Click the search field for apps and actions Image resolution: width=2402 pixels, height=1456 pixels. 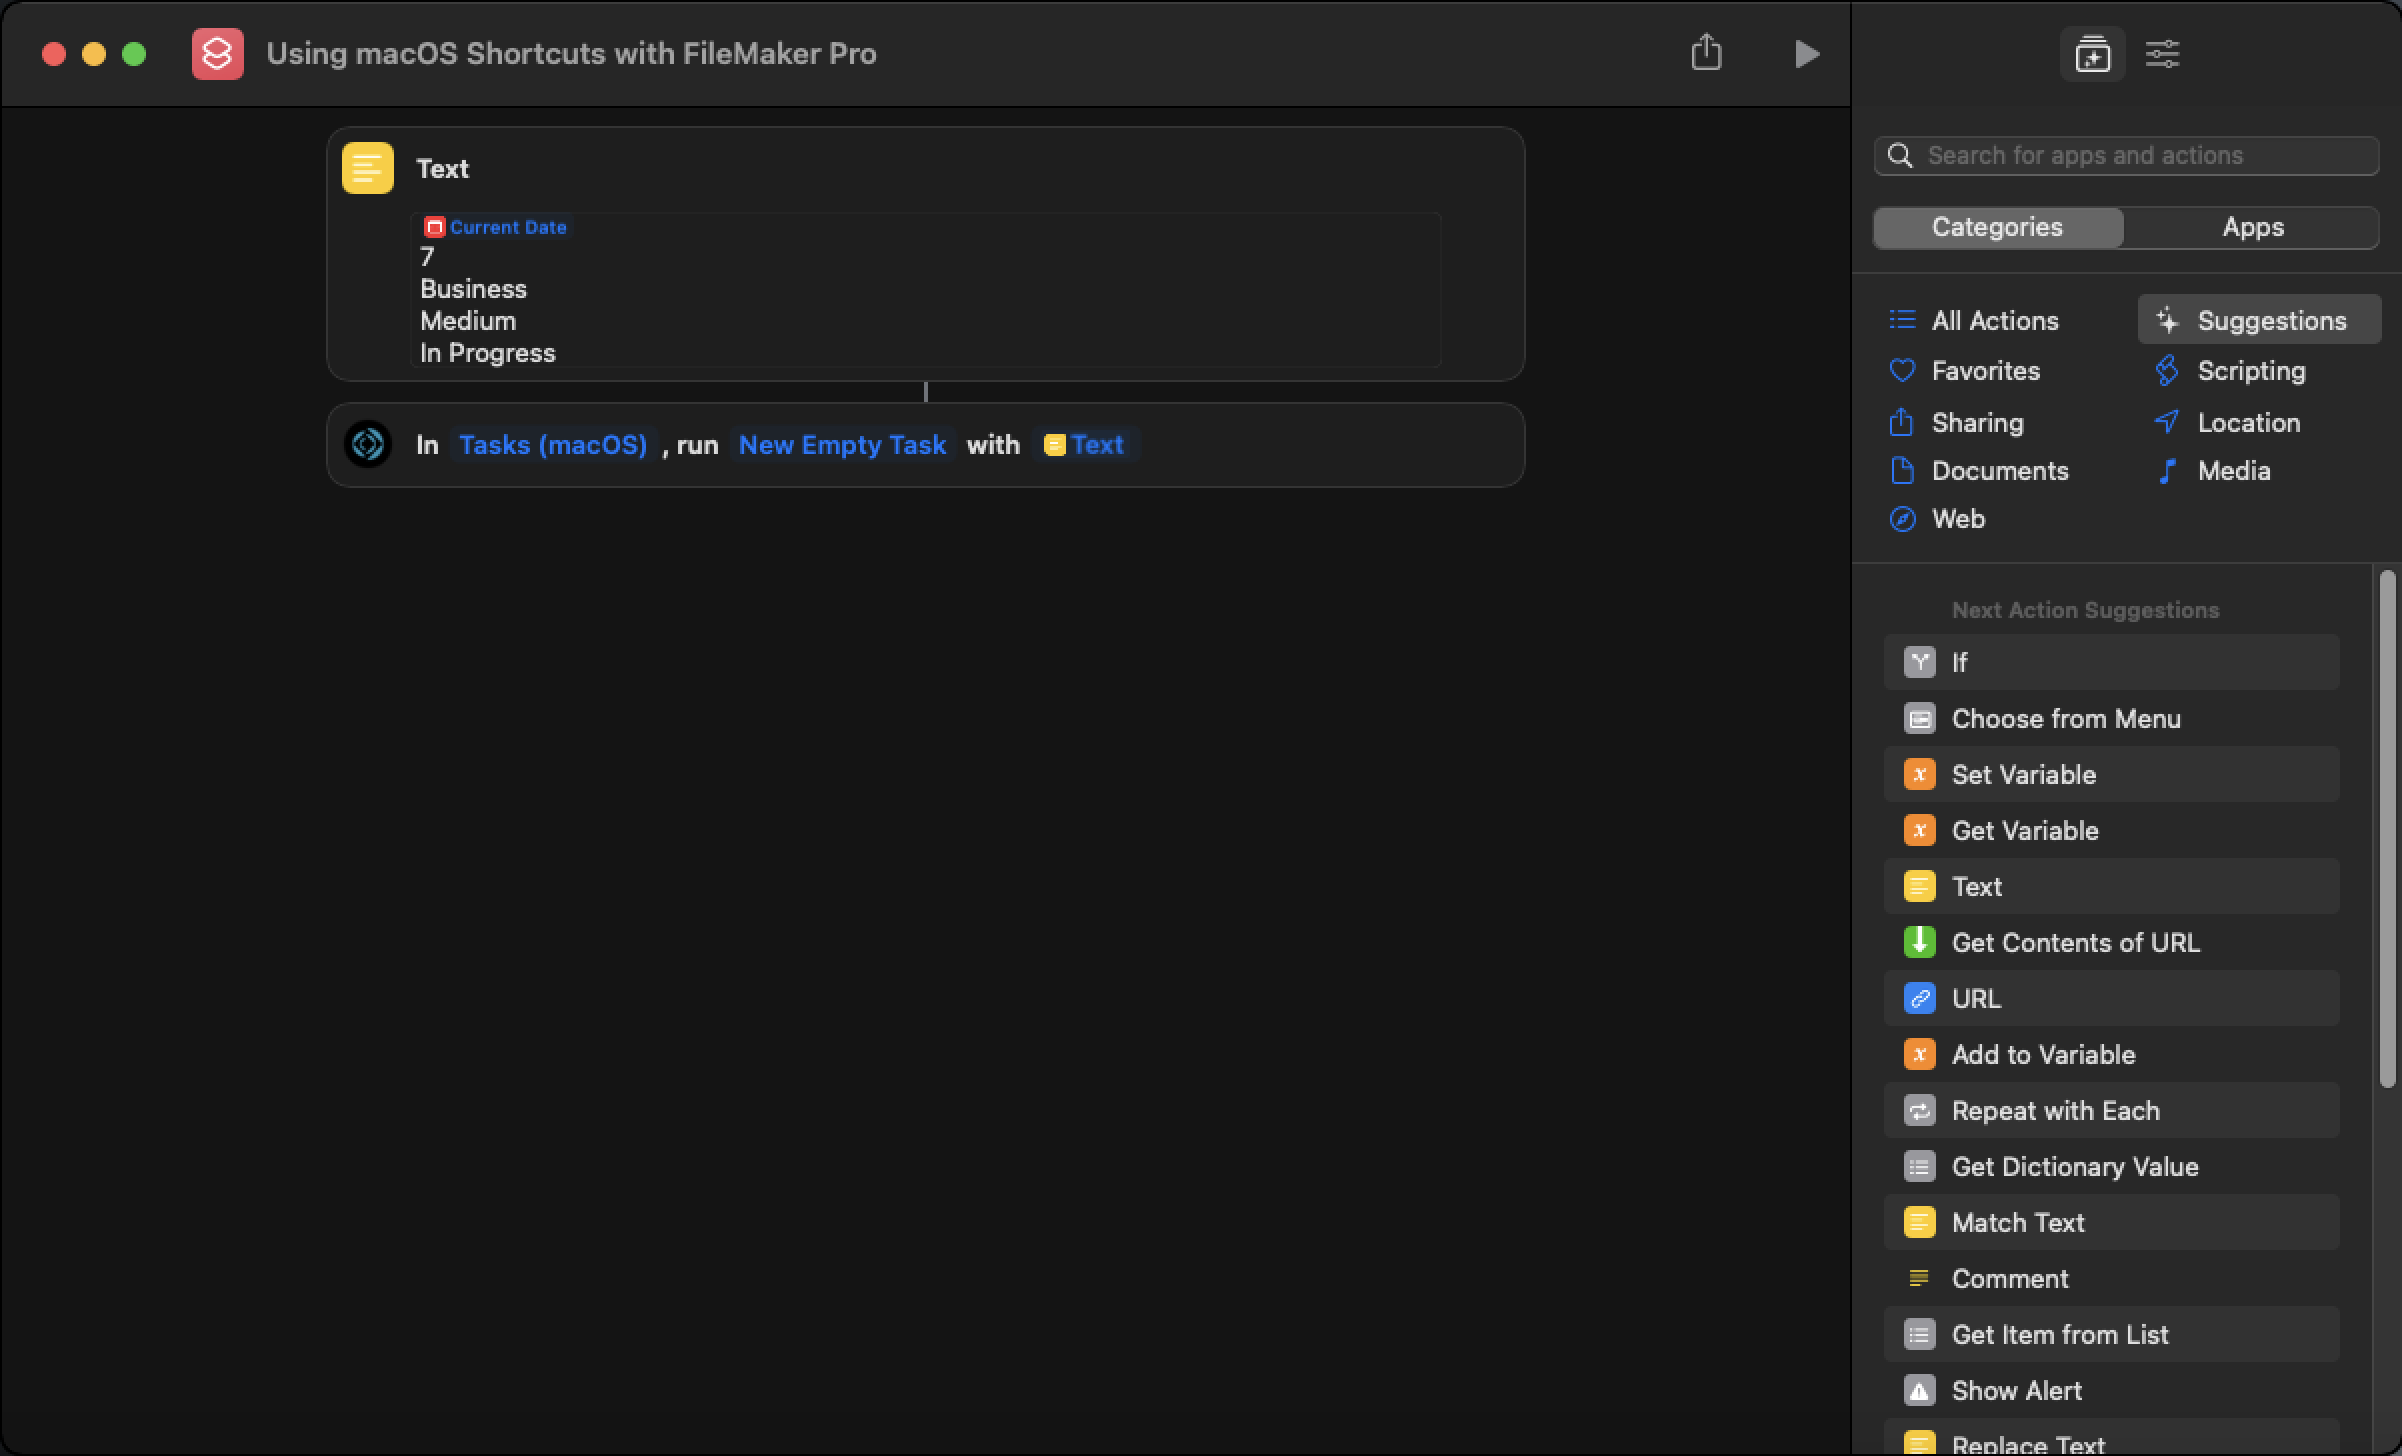2124,155
